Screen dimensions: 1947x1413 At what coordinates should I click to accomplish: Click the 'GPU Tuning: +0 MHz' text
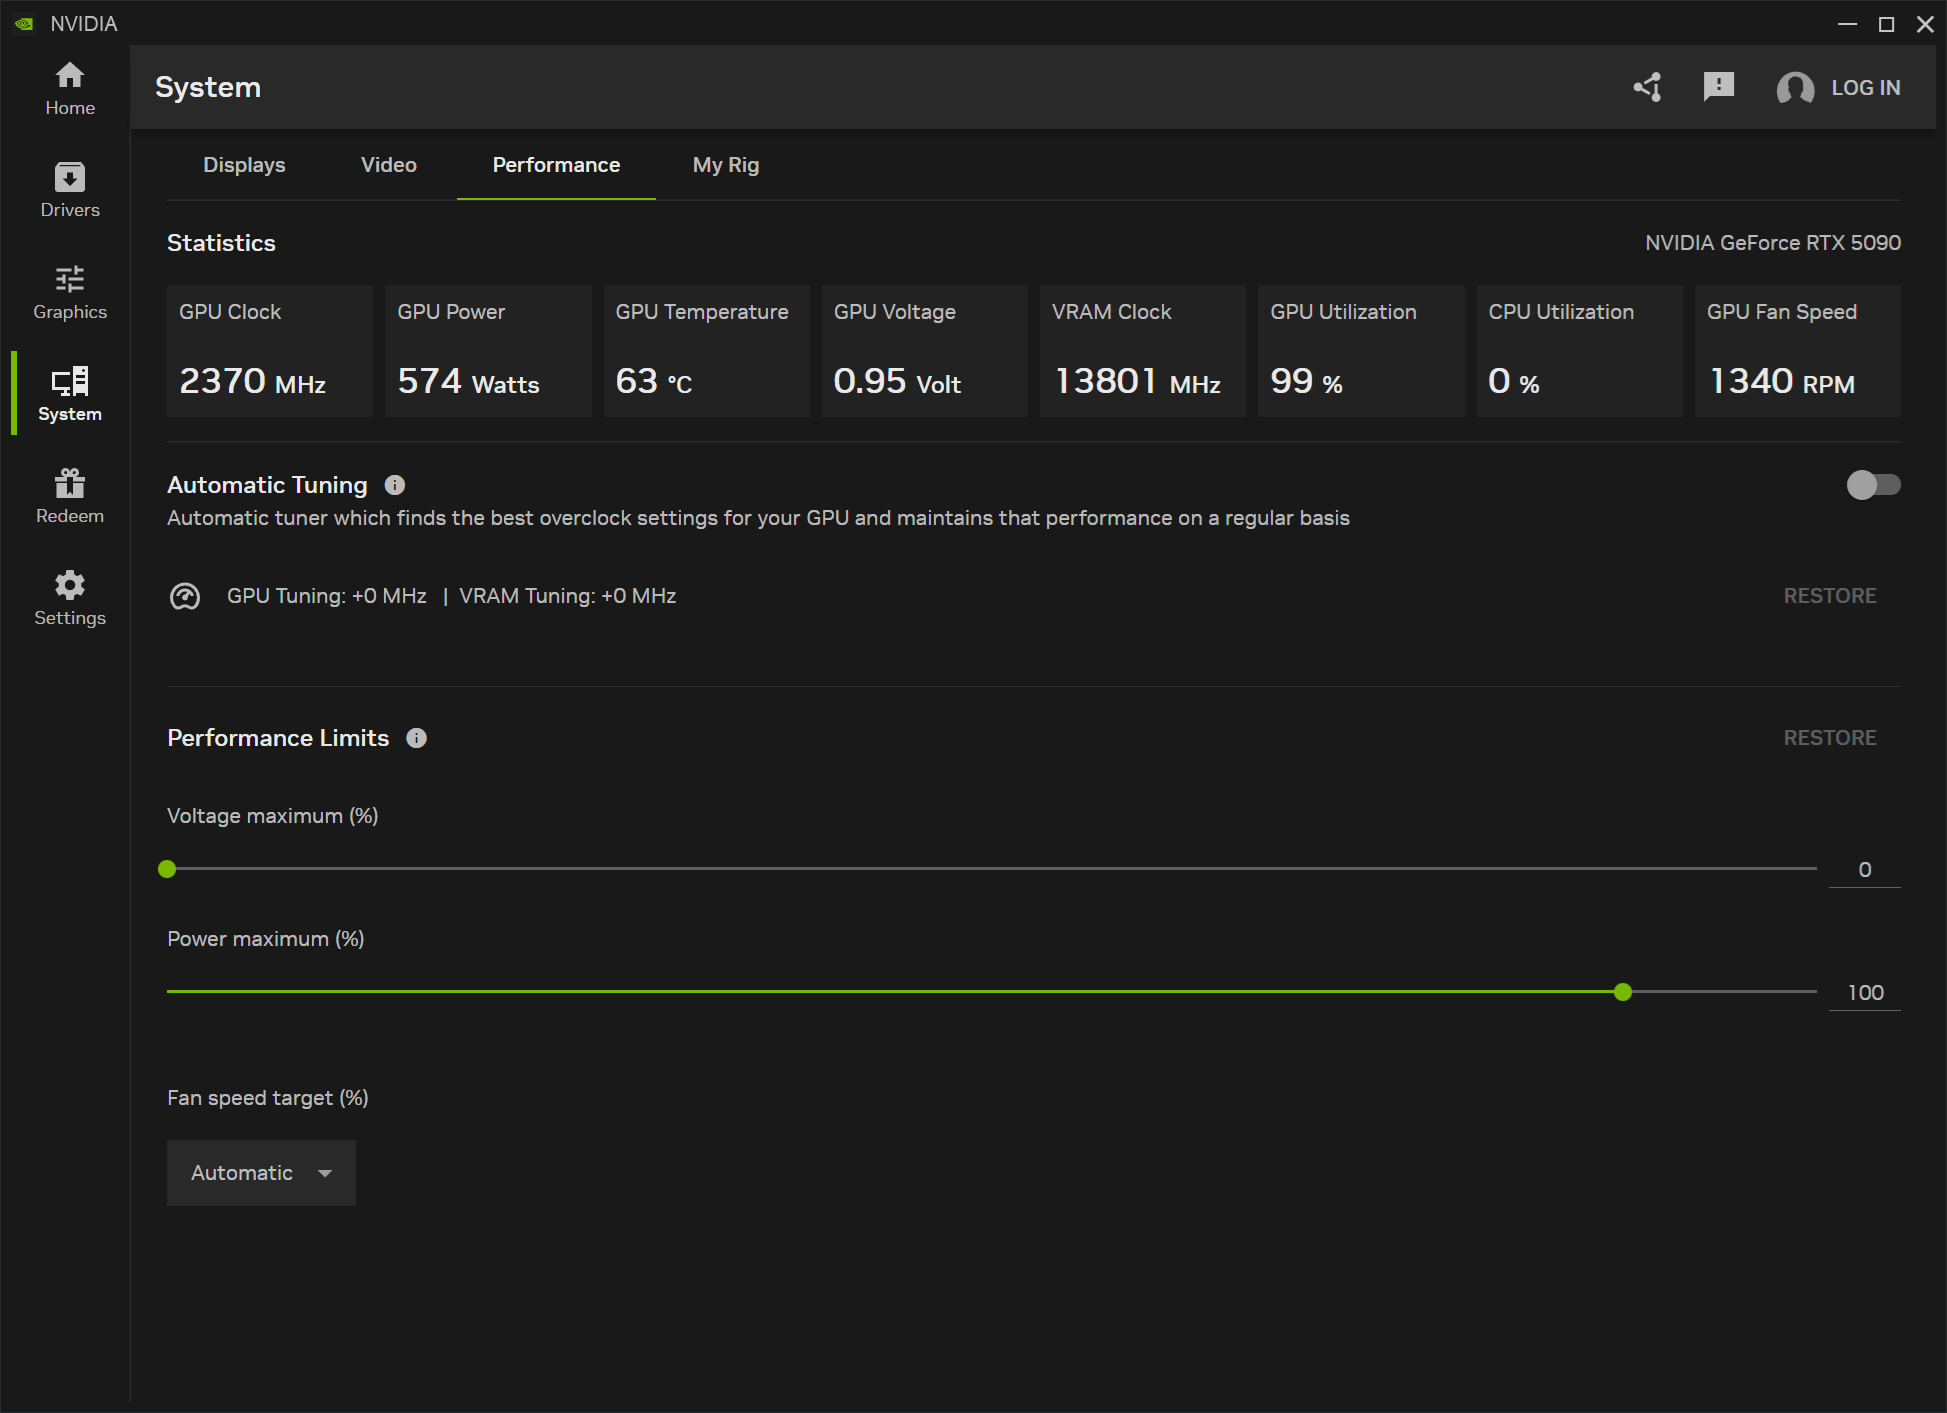pyautogui.click(x=327, y=596)
